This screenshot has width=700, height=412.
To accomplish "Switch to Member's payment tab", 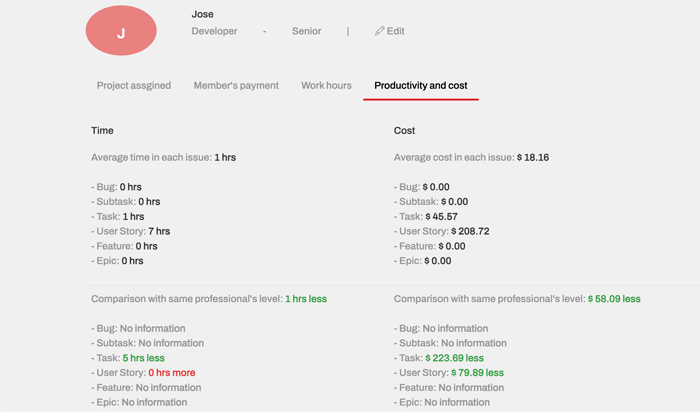I will 236,85.
